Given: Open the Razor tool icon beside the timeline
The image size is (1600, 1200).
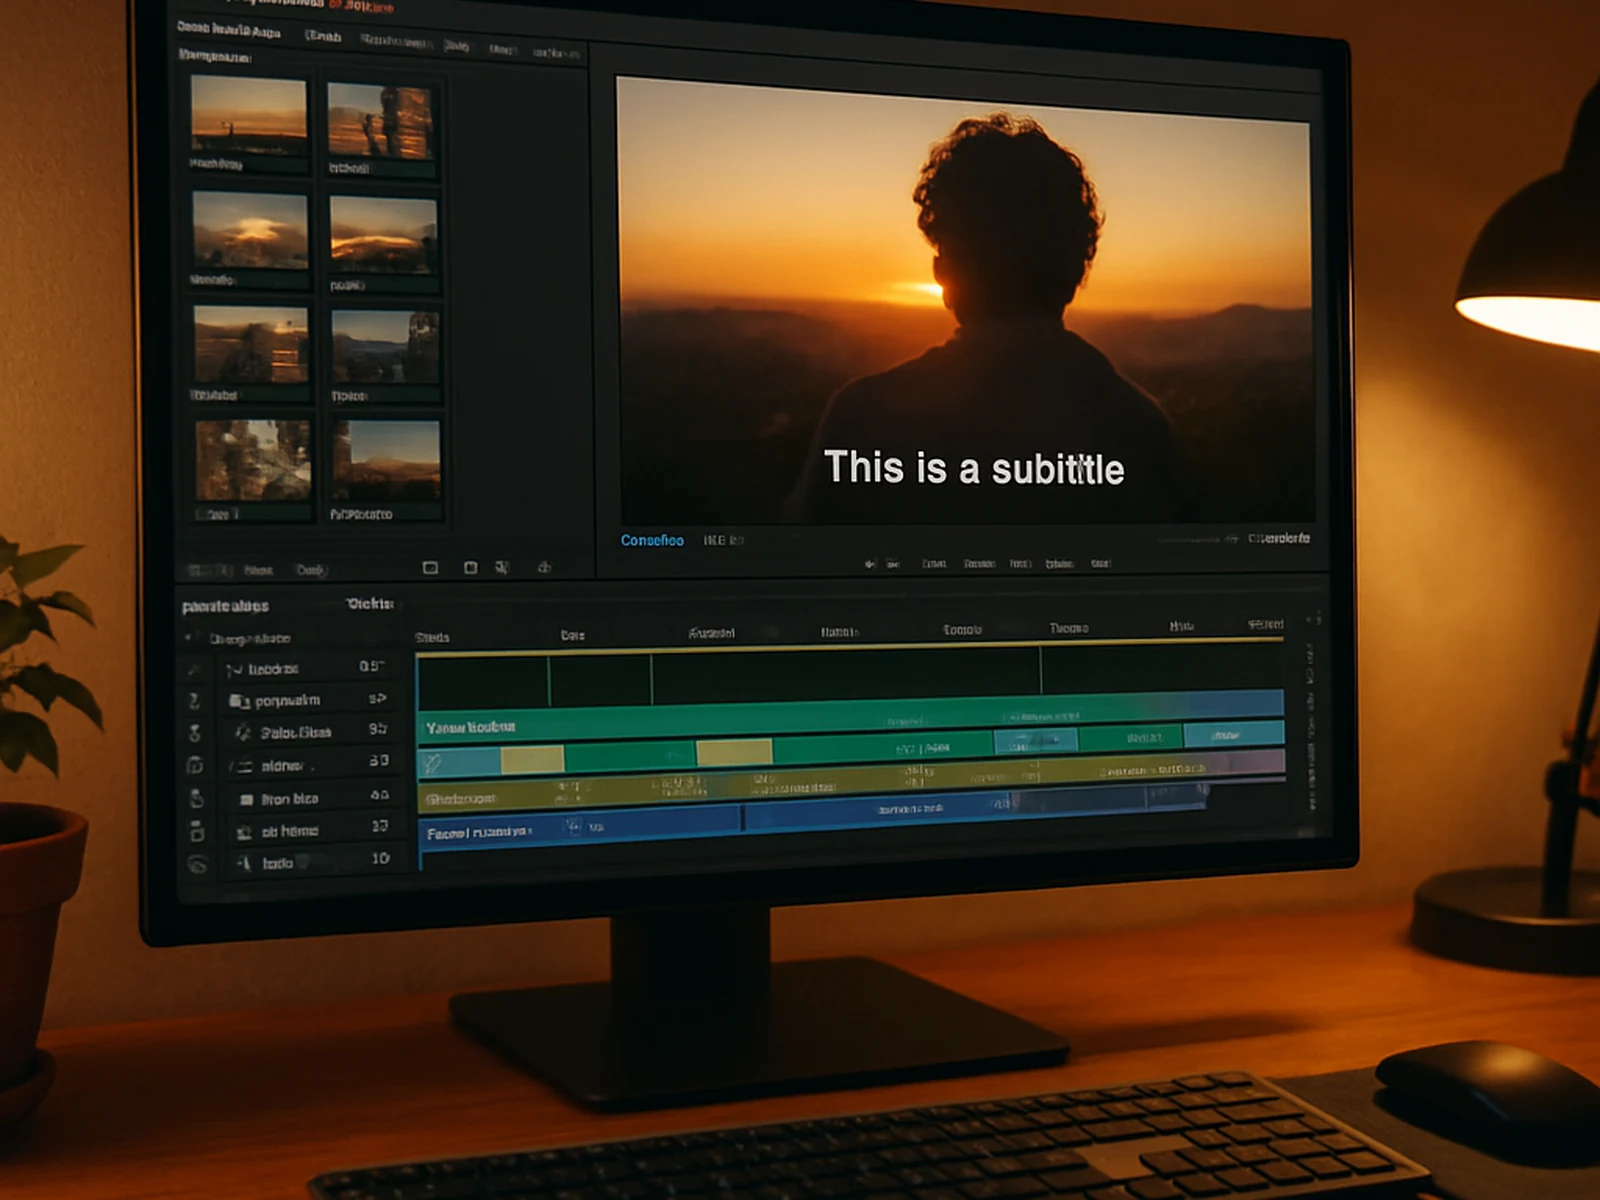Looking at the screenshot, I should 195,700.
